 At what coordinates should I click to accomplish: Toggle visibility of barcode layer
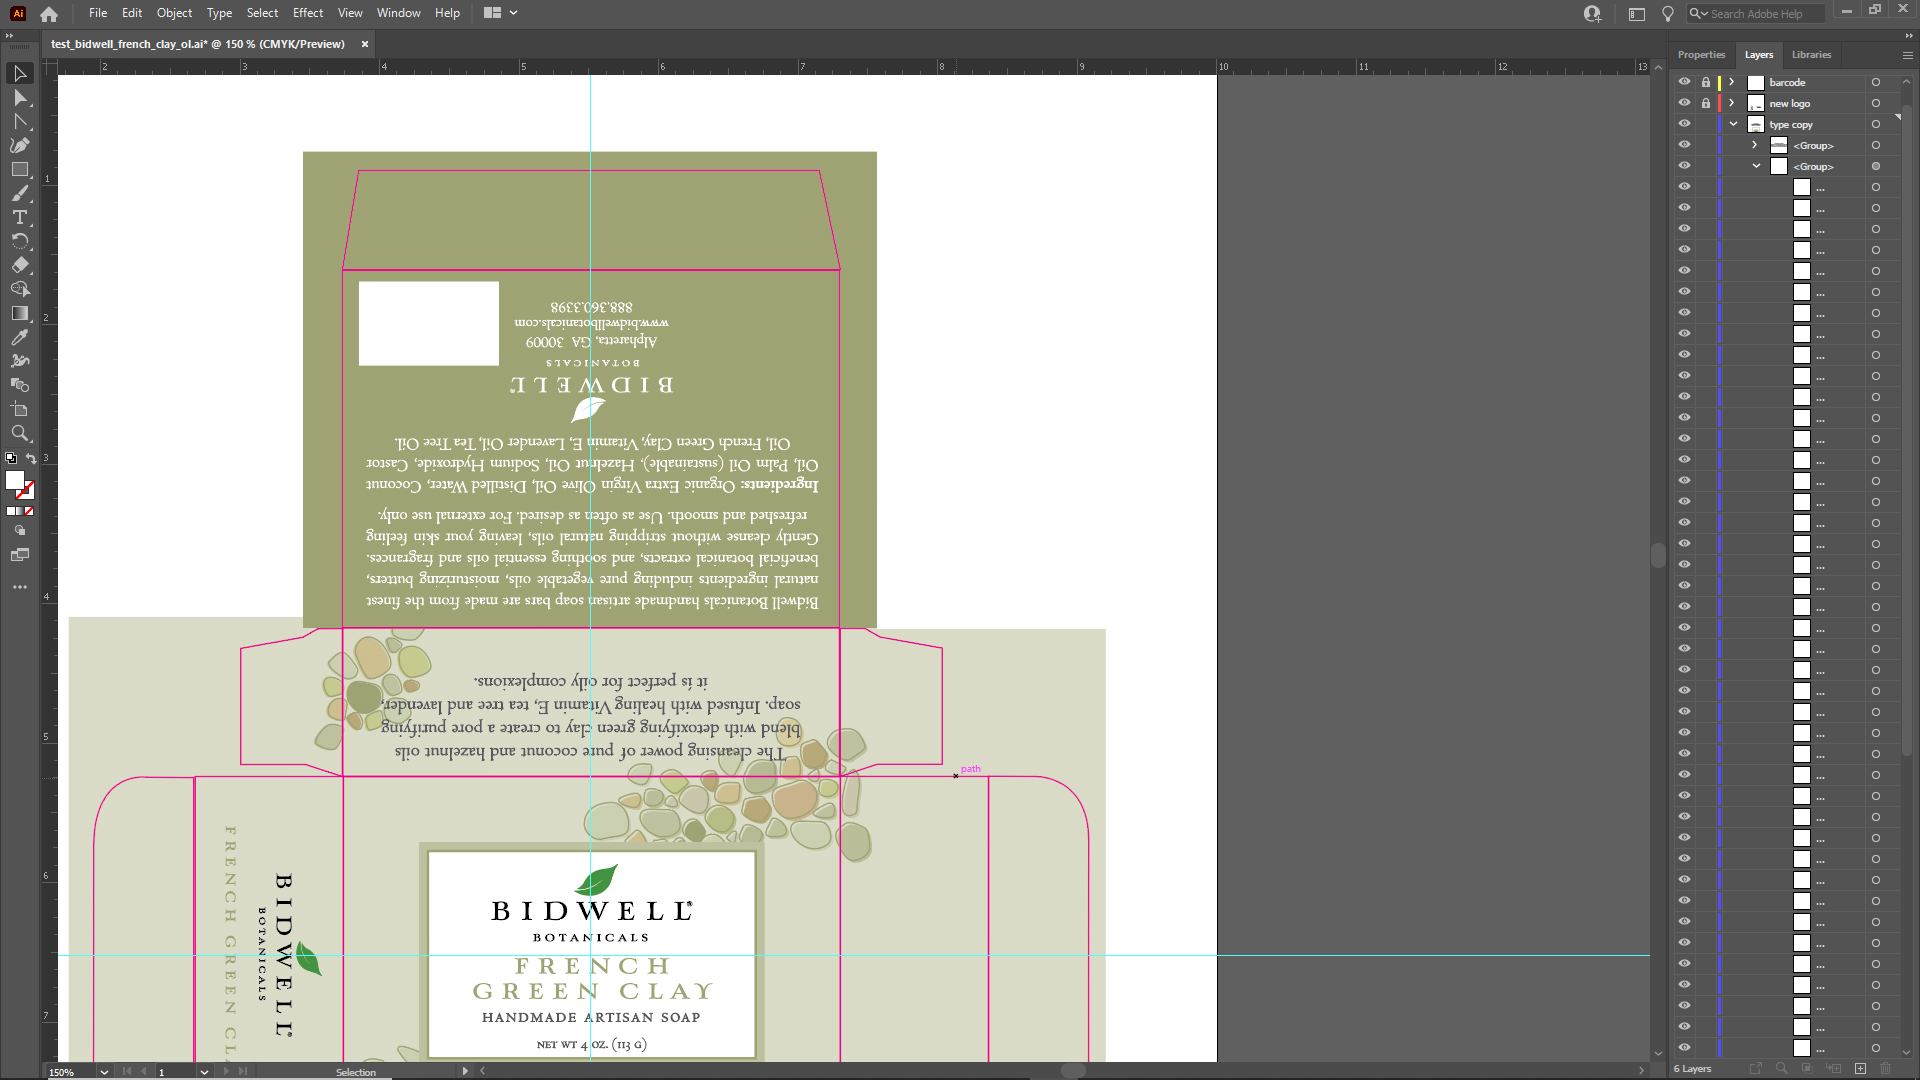pos(1684,82)
